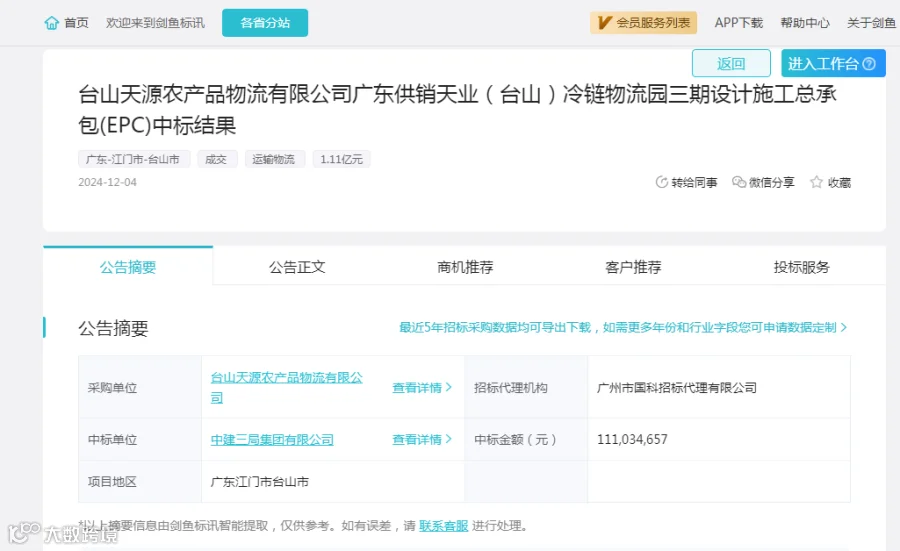
Task: Select the 111,034,657 amount value
Action: (633, 440)
